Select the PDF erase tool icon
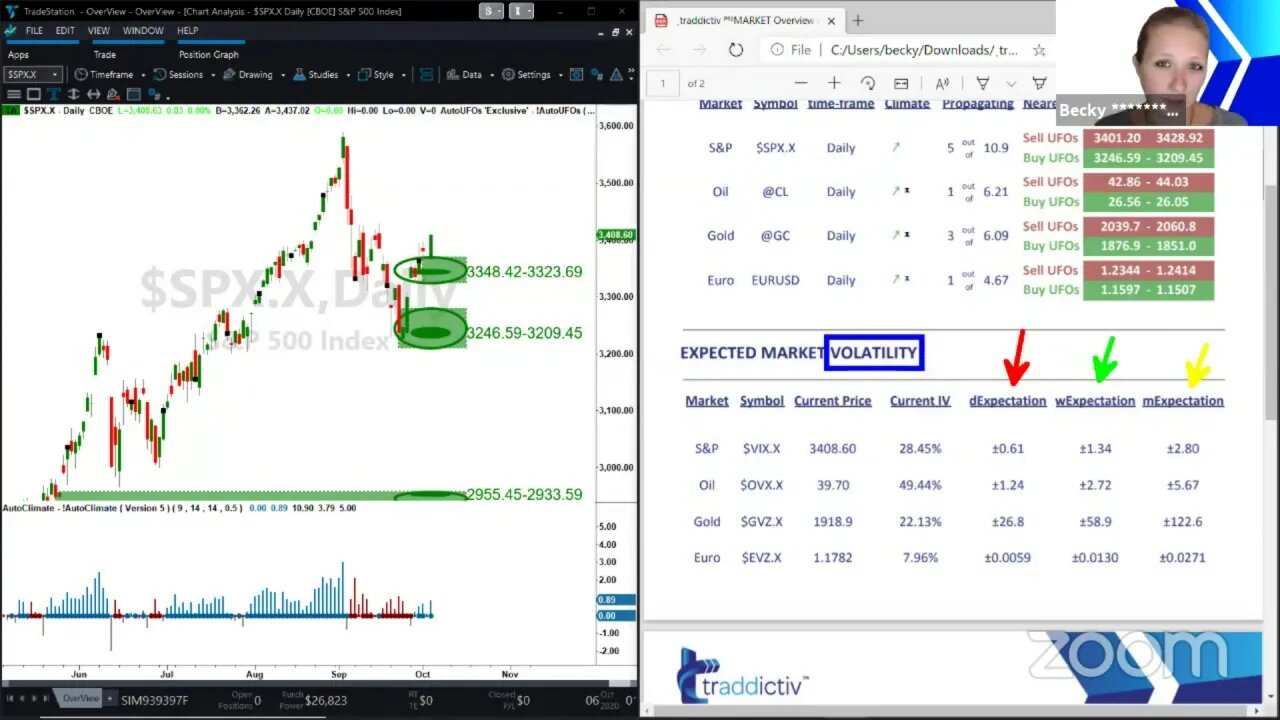The height and width of the screenshot is (720, 1280). [1039, 83]
